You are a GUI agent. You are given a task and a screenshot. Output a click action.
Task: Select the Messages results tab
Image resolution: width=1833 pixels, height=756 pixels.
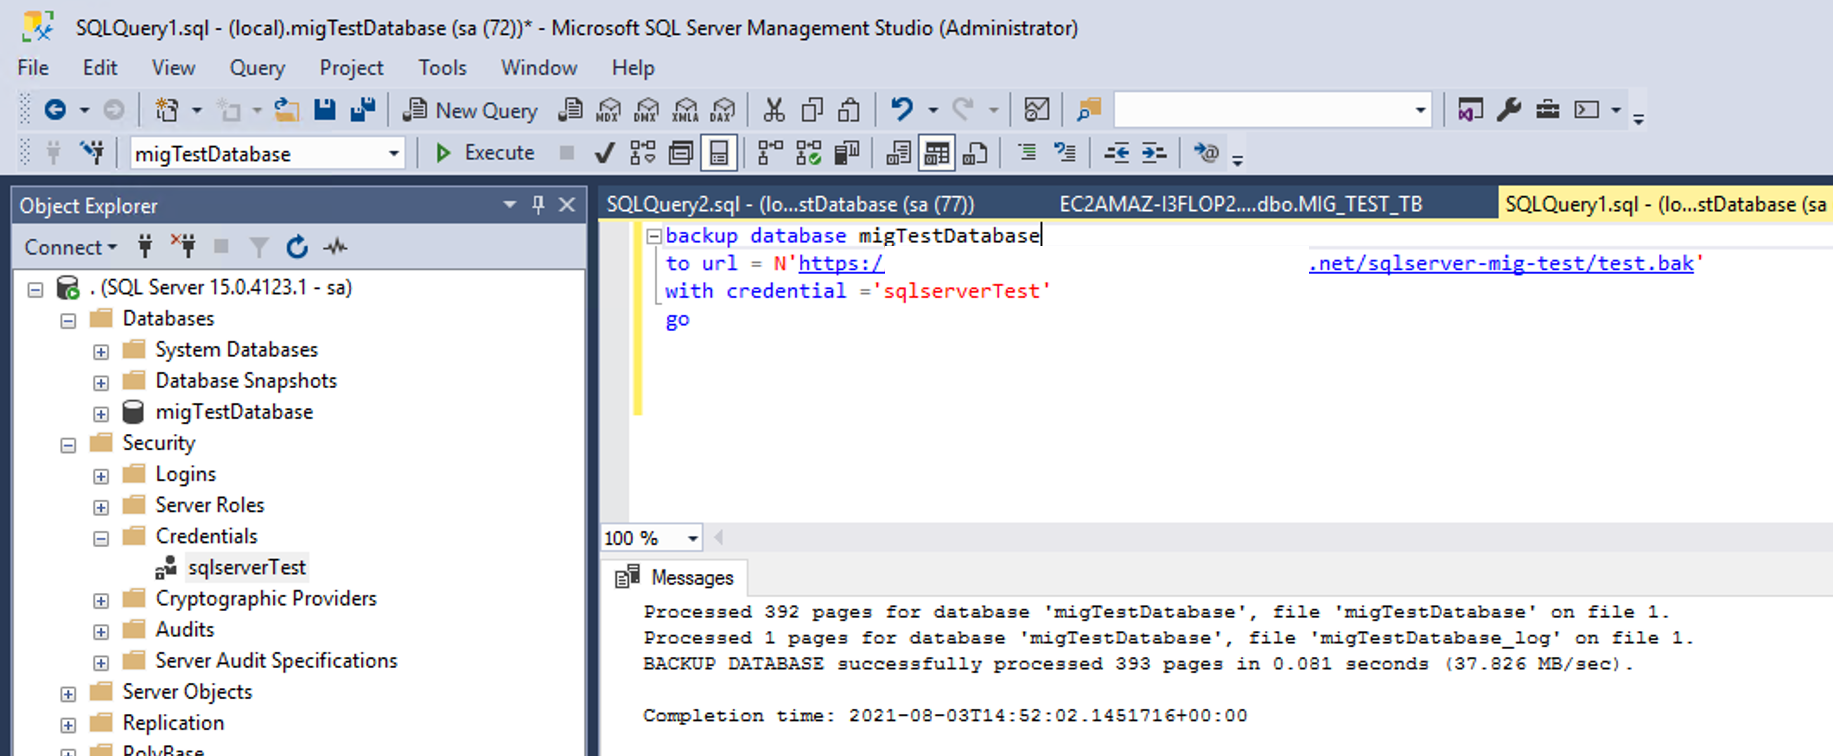coord(675,578)
